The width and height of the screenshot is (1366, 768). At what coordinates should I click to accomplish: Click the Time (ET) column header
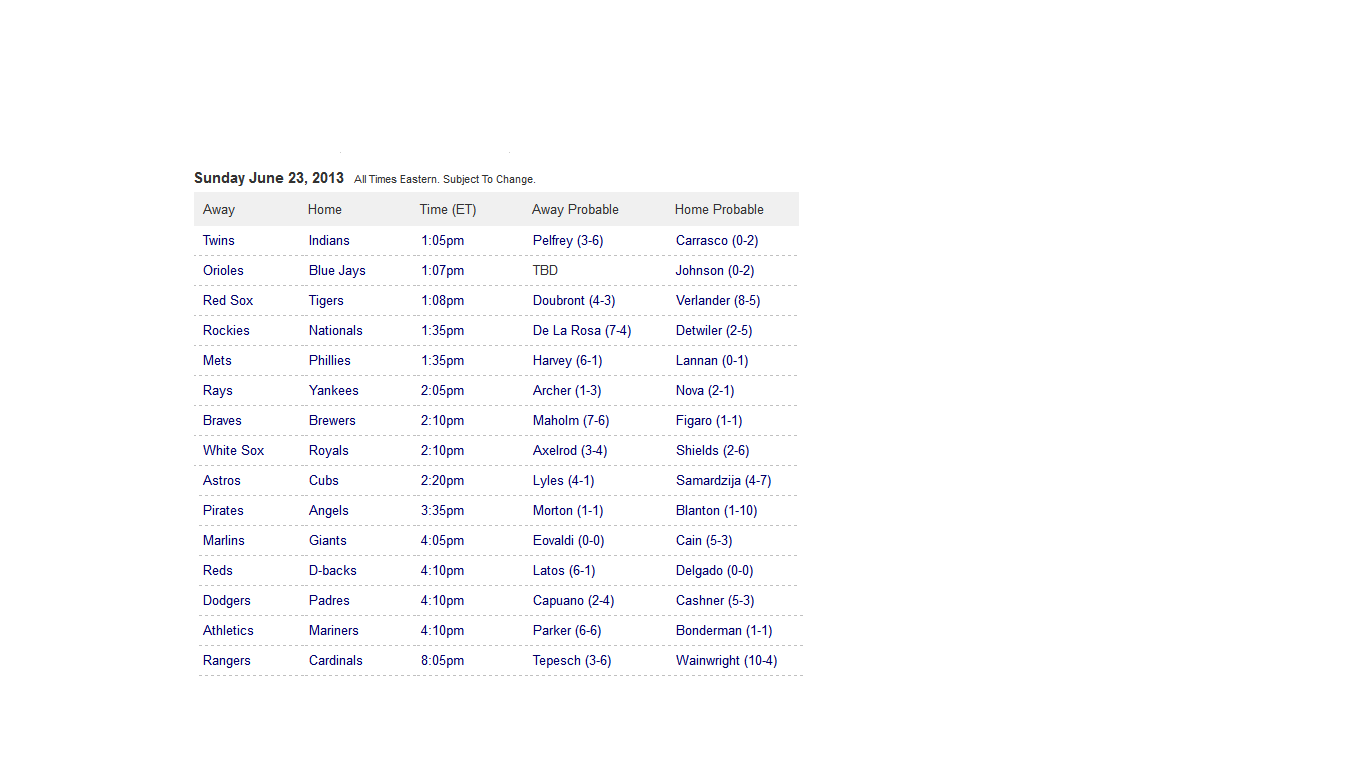(448, 209)
